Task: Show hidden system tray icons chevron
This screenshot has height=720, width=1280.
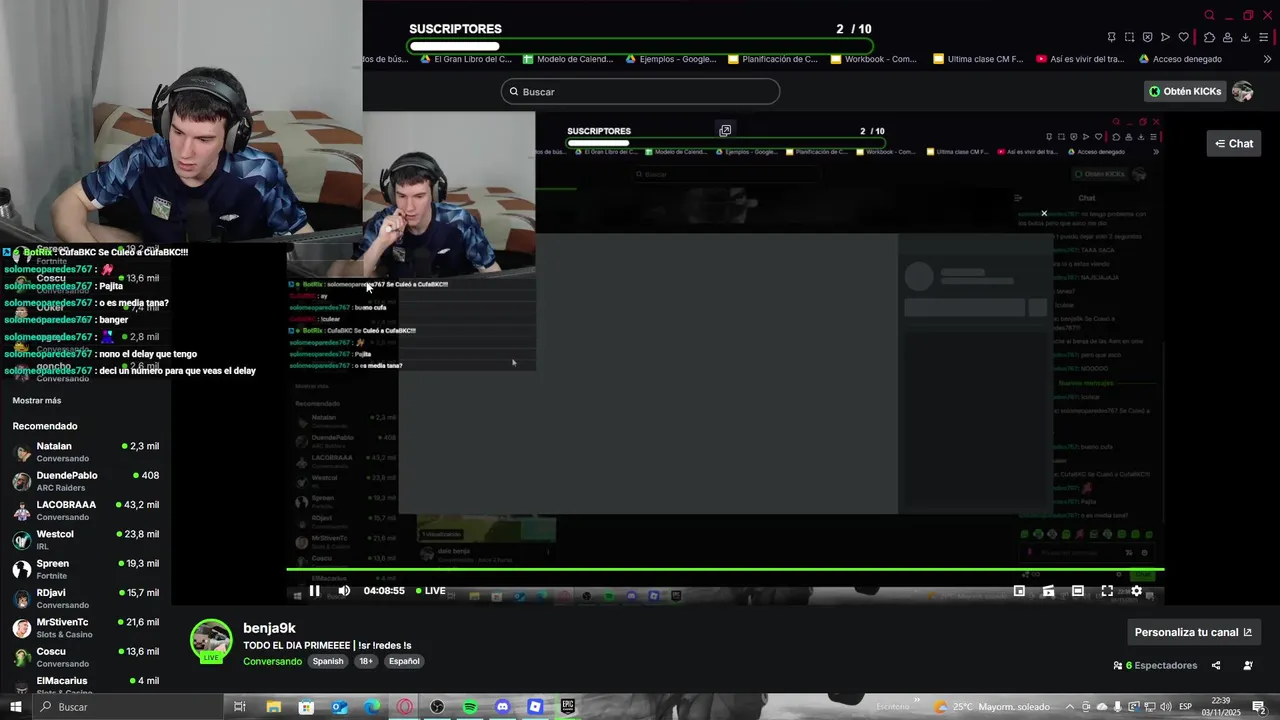Action: 1070,707
